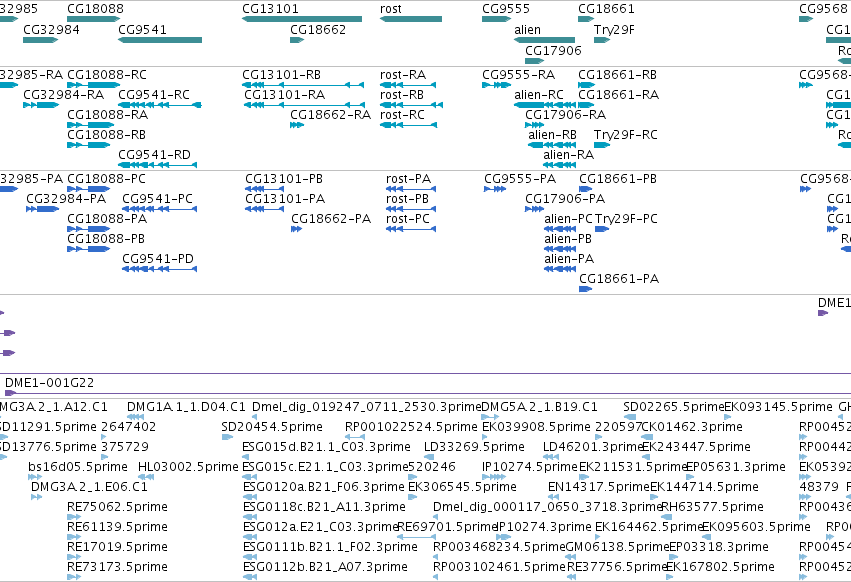Image resolution: width=851 pixels, height=582 pixels.
Task: Click the CG9555-PA protein label
Action: 520,179
